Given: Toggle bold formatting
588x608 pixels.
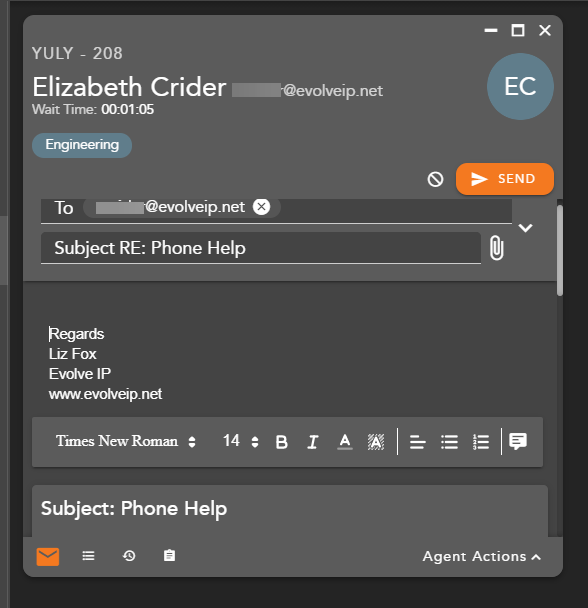Looking at the screenshot, I should (282, 442).
